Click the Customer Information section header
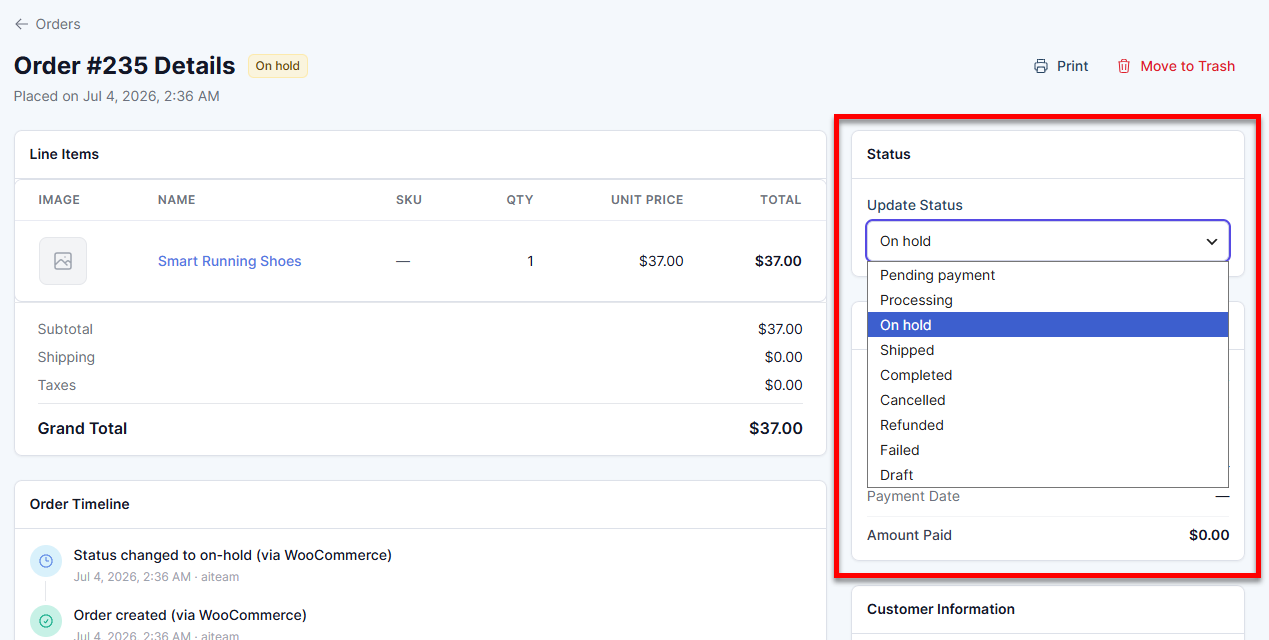Viewport: 1269px width, 640px height. click(x=941, y=609)
